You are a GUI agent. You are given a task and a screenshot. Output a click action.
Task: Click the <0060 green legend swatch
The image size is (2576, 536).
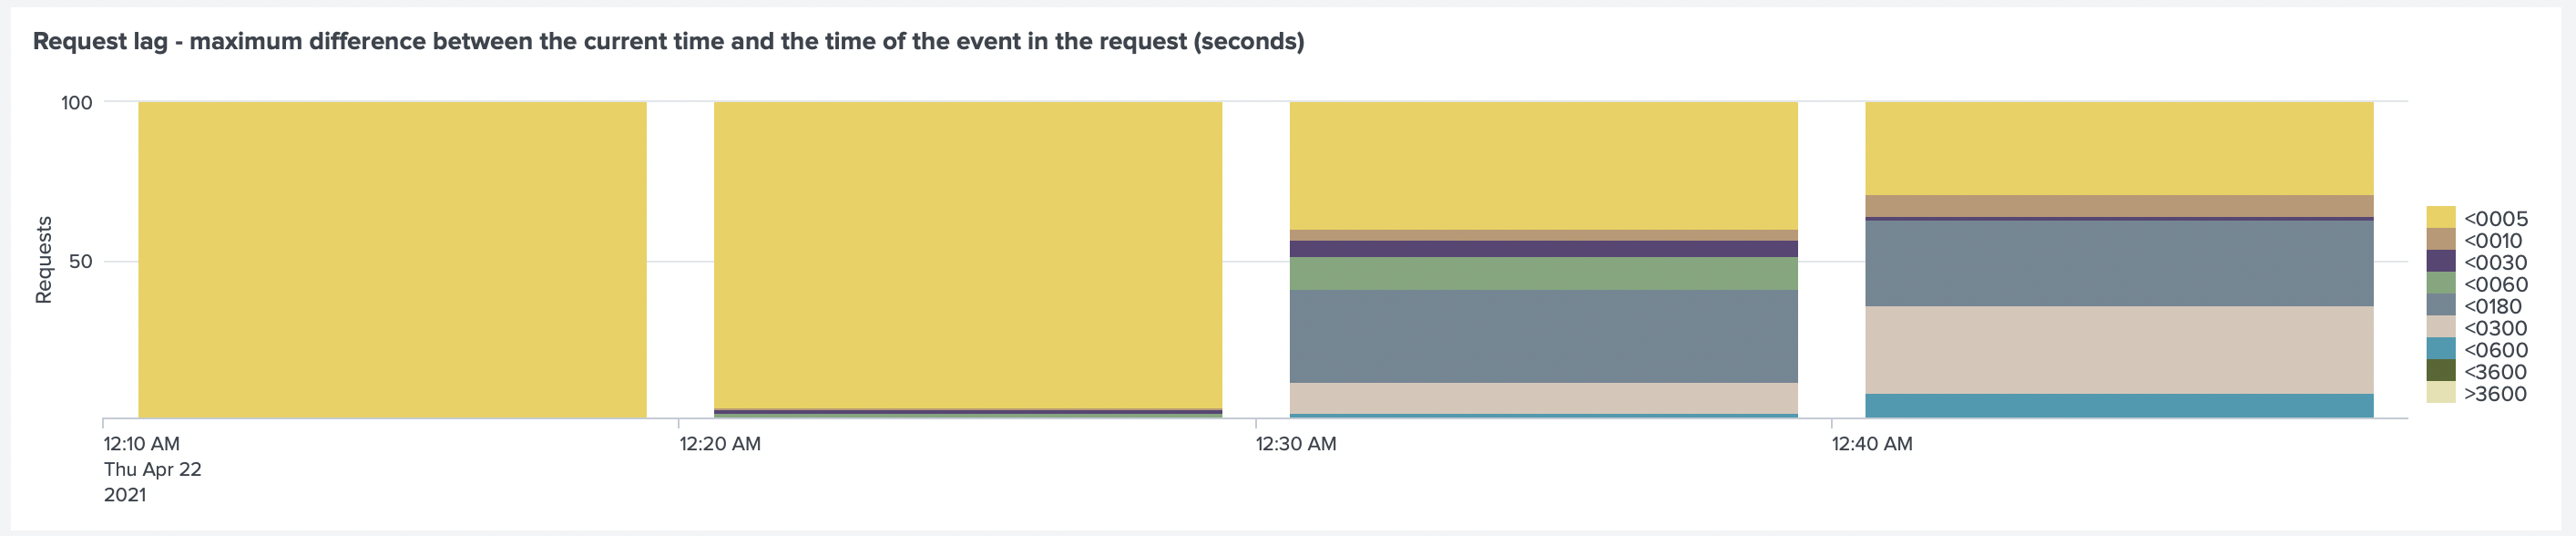tap(2440, 283)
